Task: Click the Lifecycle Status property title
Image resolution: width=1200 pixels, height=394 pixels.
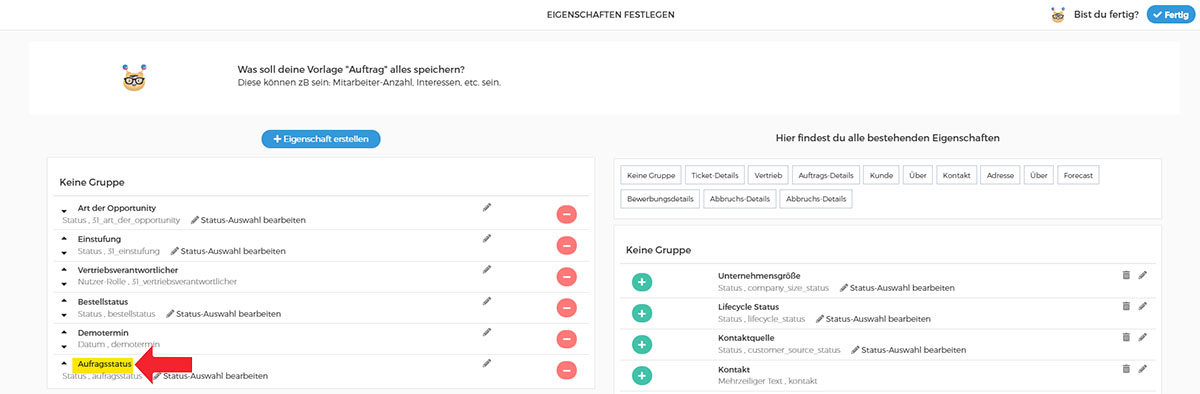Action: click(x=748, y=306)
